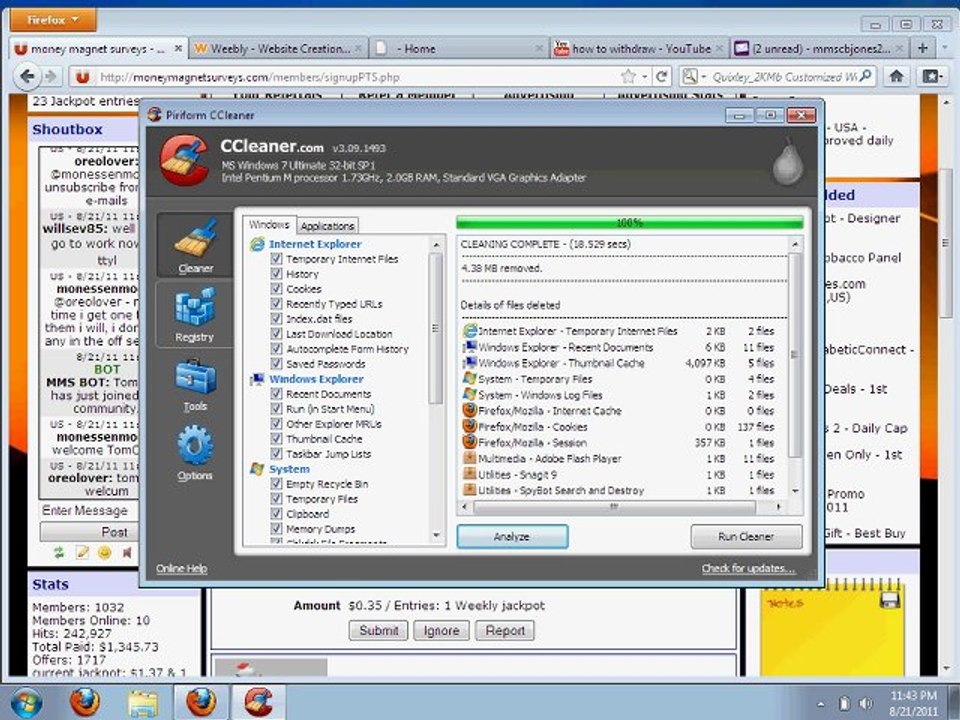Open the file explorer folder on taskbar
The height and width of the screenshot is (720, 960).
(x=142, y=702)
